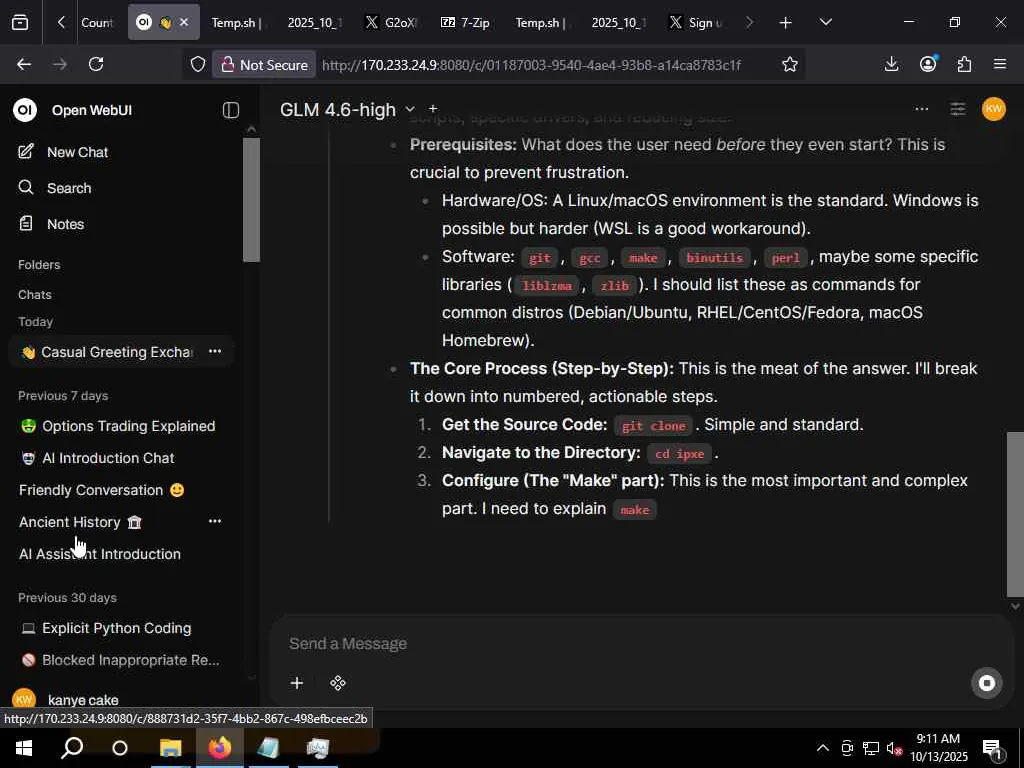The image size is (1024, 768).
Task: Show hidden system tray icons
Action: (x=822, y=748)
